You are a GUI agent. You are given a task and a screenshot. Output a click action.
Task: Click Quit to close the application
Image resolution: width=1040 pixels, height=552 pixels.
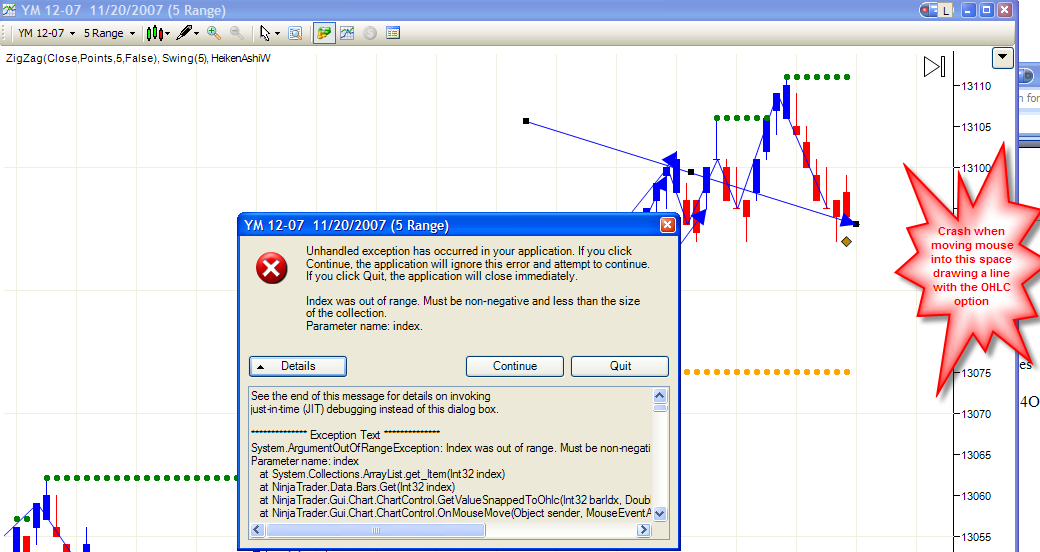coord(620,366)
